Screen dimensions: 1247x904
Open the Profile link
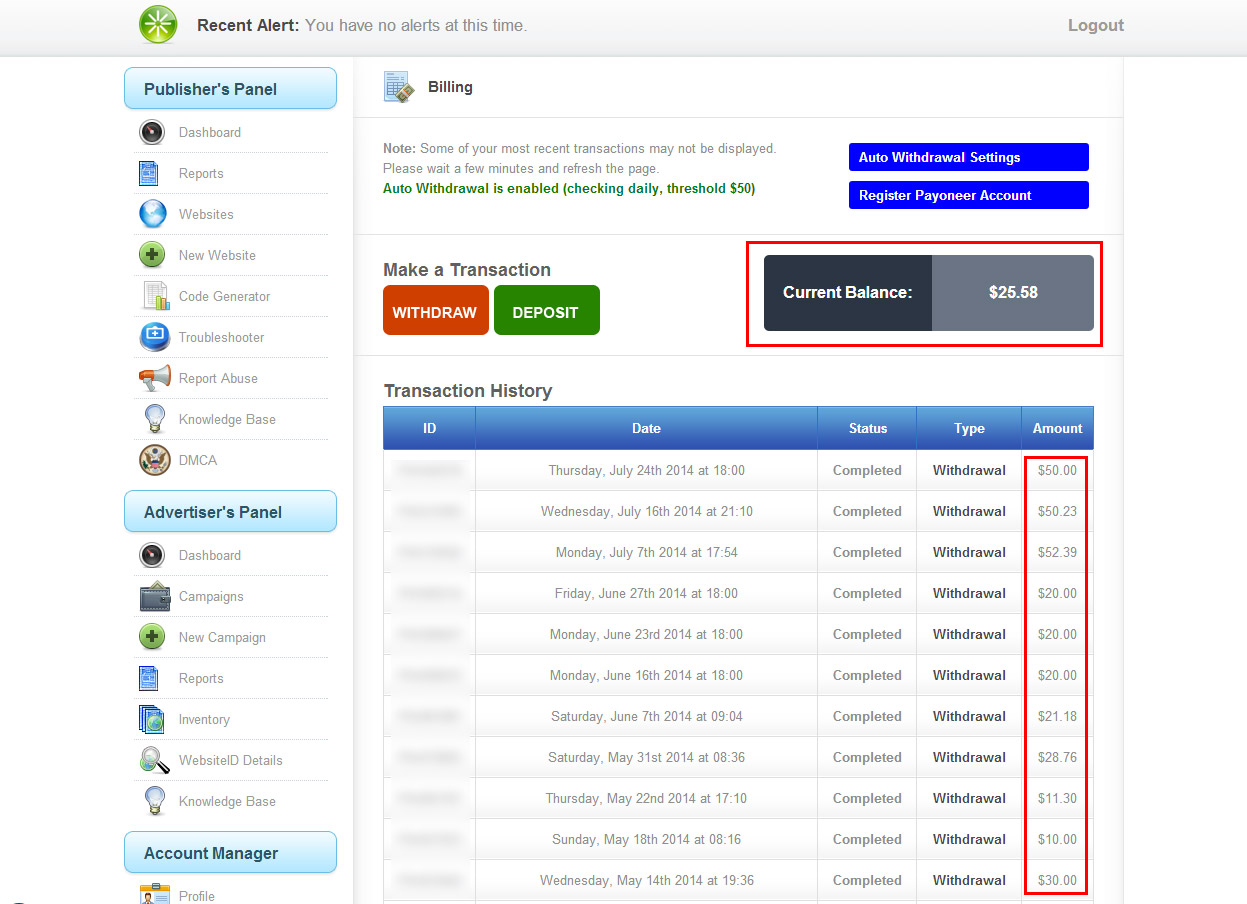(x=197, y=896)
